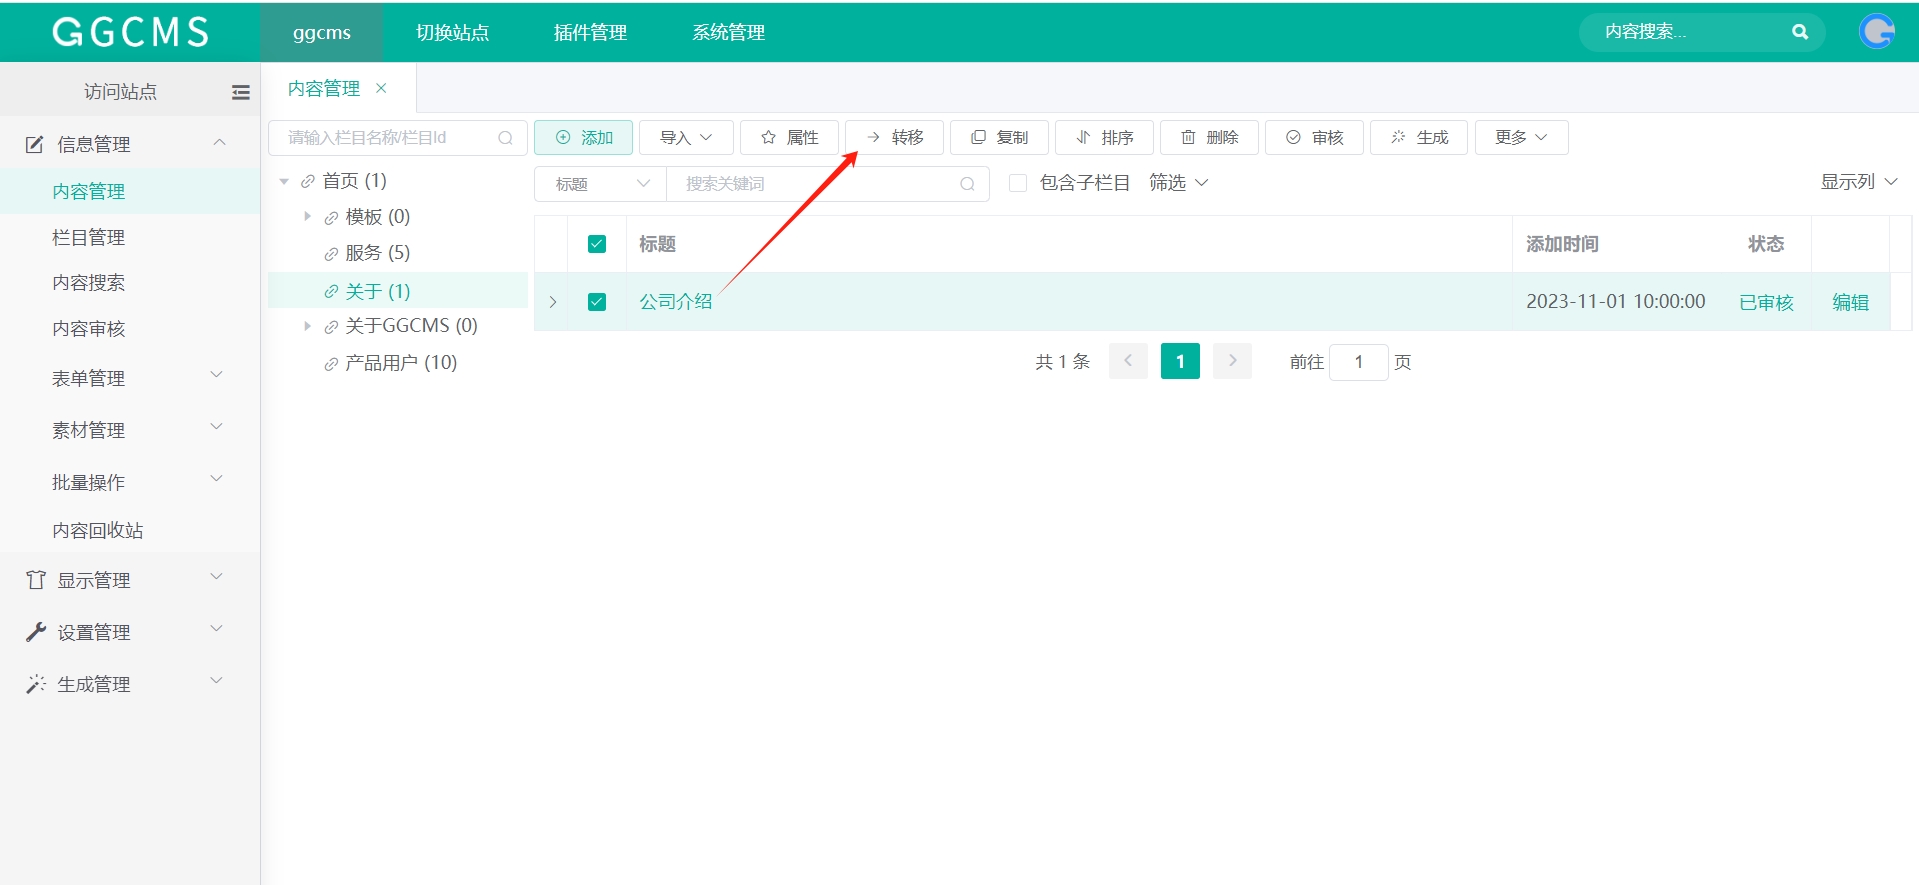
Task: Click the 信息管理 edit icon
Action: 35,144
